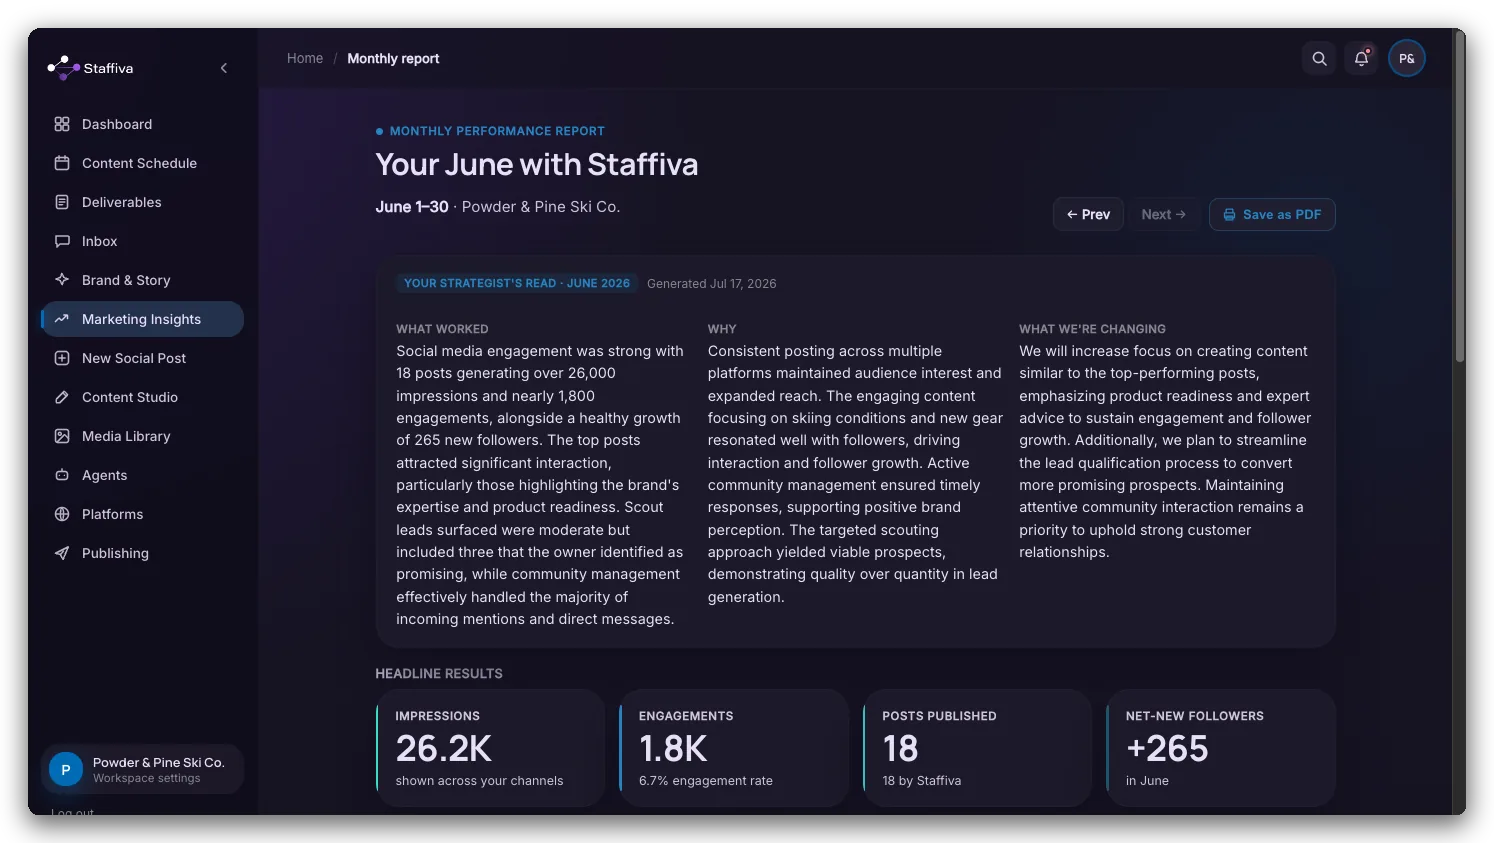Click the Home breadcrumb link

pos(305,59)
